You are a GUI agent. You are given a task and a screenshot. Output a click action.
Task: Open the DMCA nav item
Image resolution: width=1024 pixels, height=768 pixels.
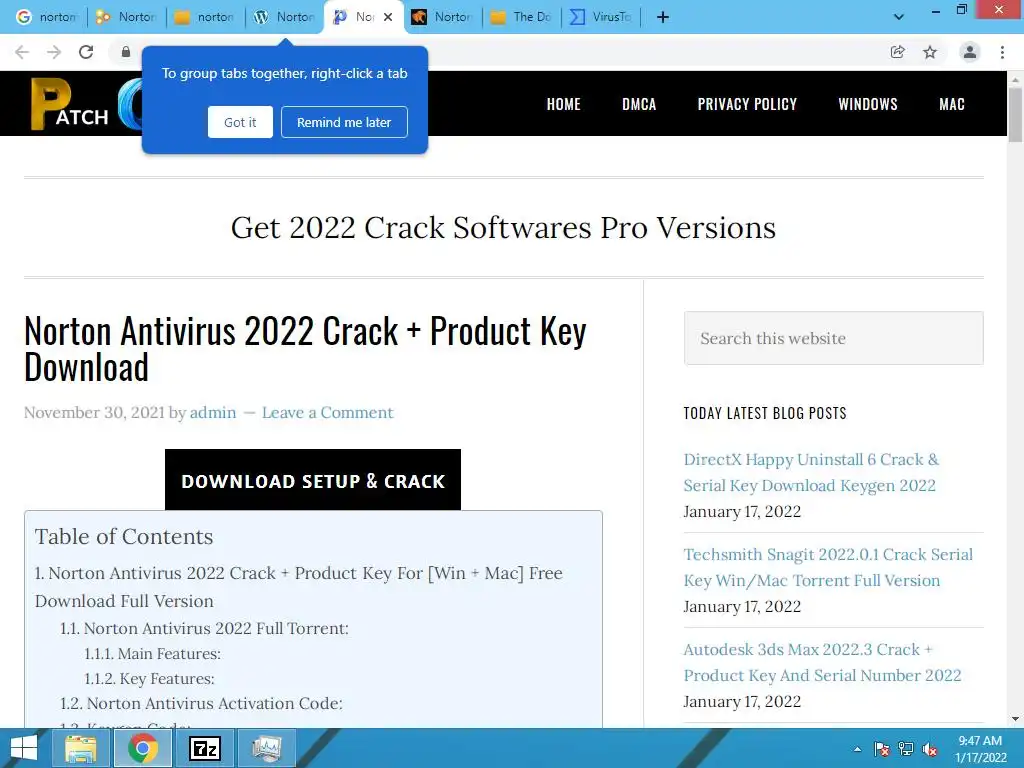point(639,104)
